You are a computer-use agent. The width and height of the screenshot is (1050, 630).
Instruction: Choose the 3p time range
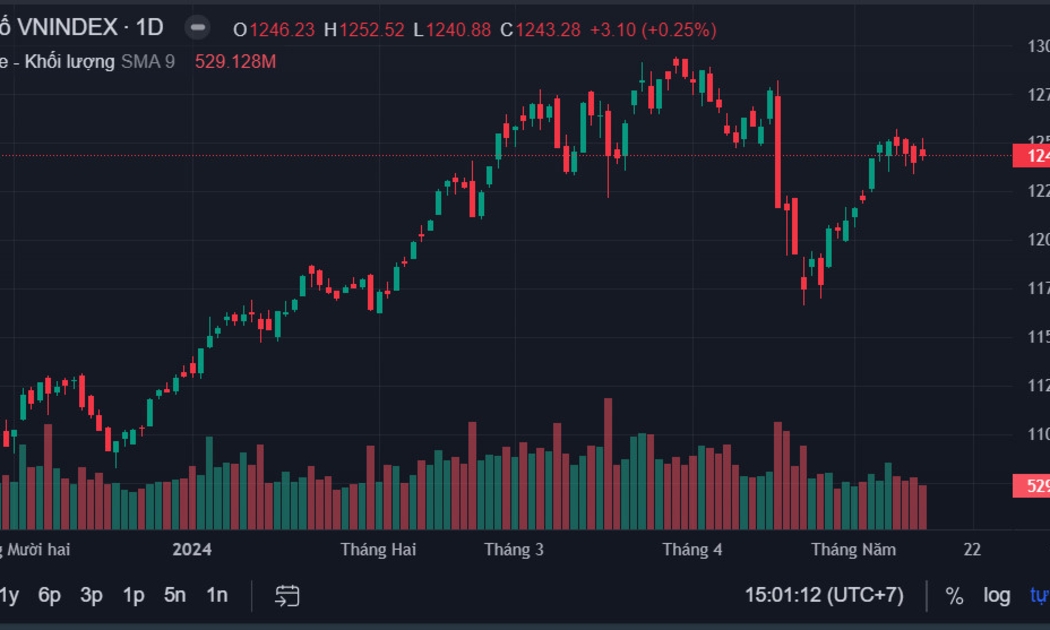point(91,596)
